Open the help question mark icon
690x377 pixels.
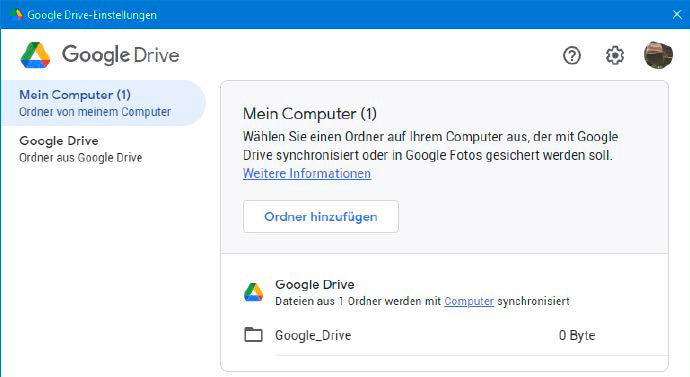[572, 55]
